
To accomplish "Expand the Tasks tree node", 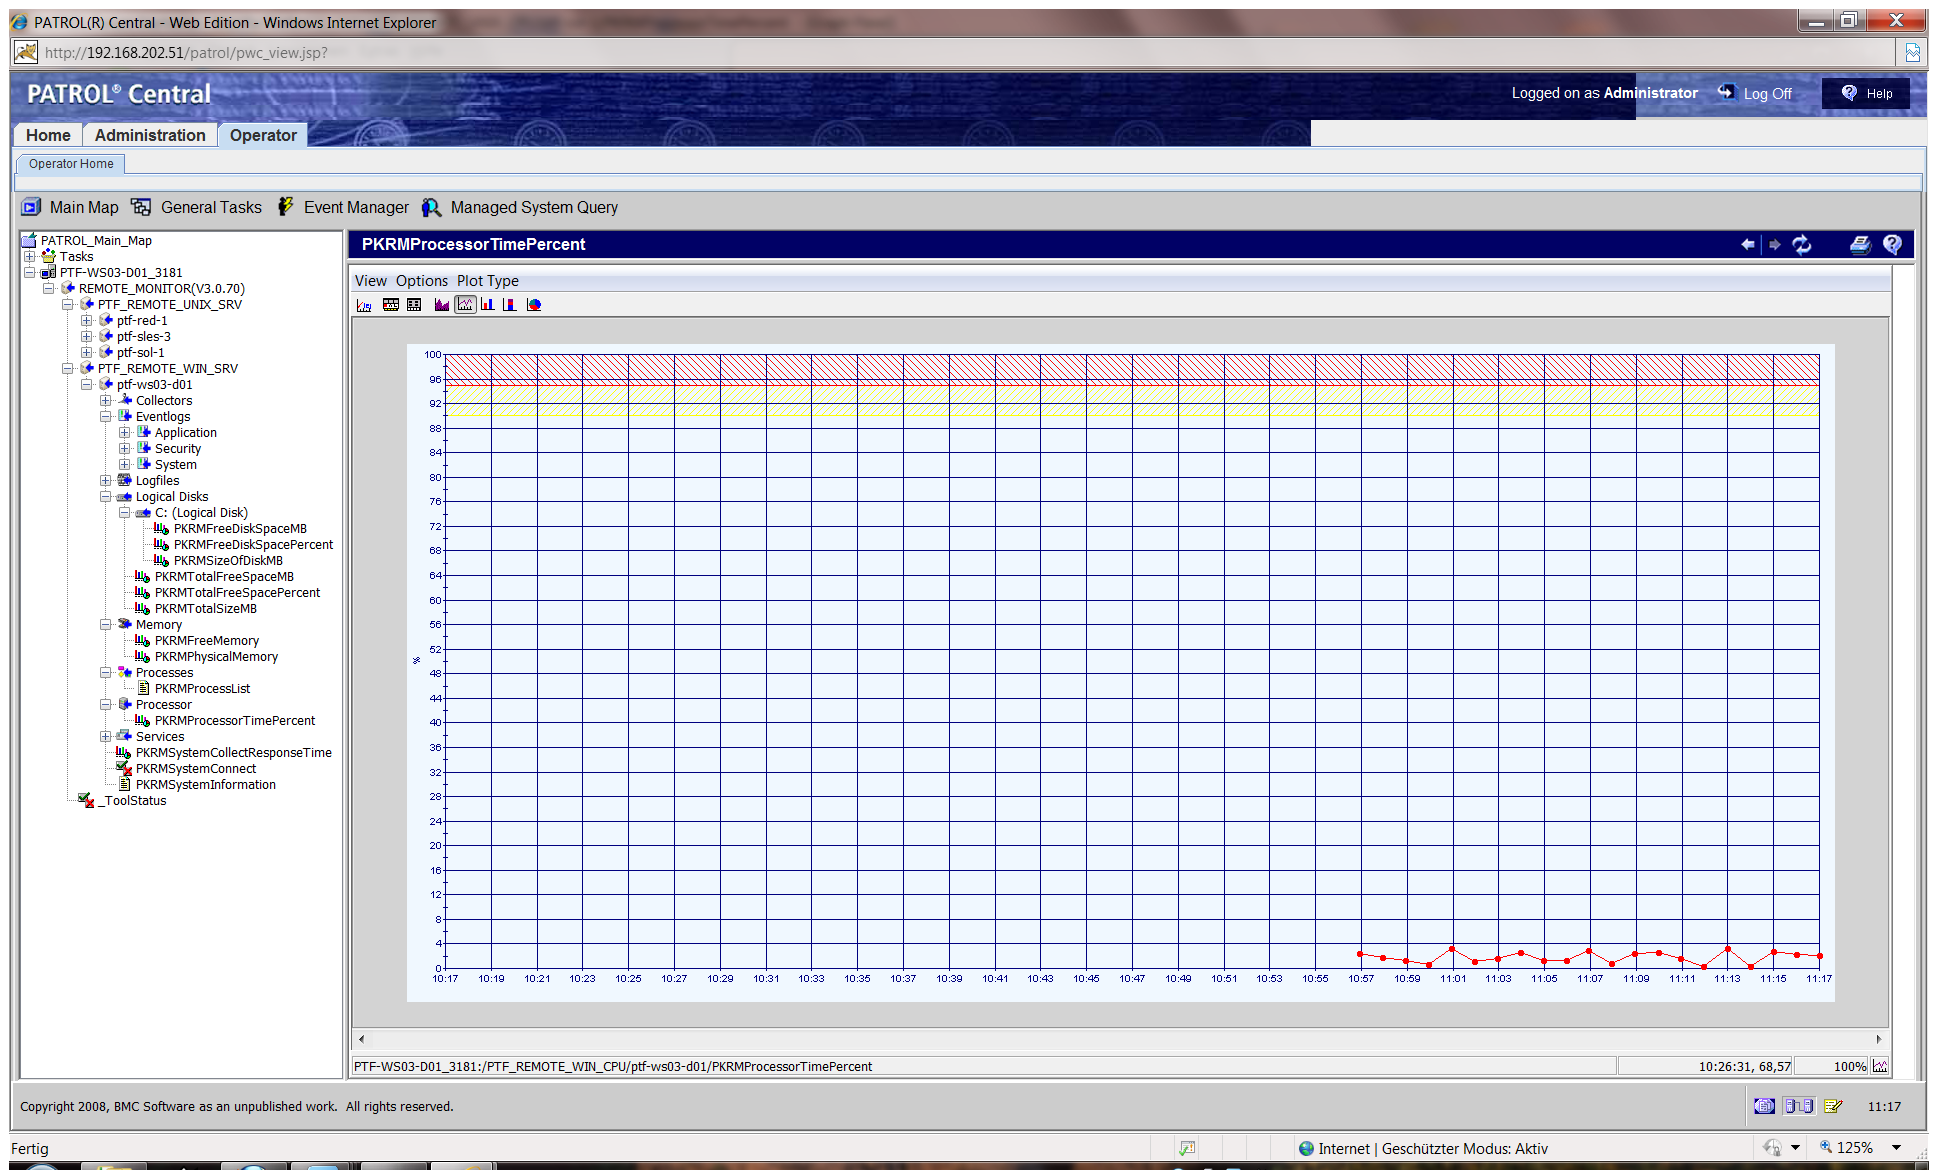I will (30, 257).
